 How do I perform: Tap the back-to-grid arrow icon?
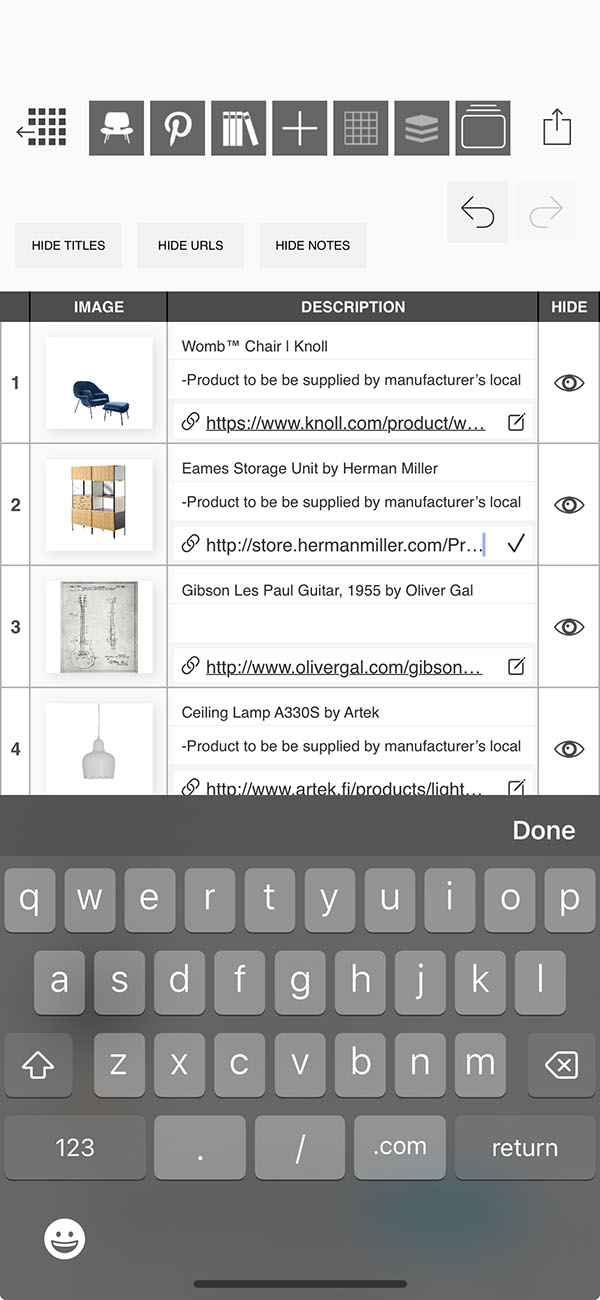(42, 128)
